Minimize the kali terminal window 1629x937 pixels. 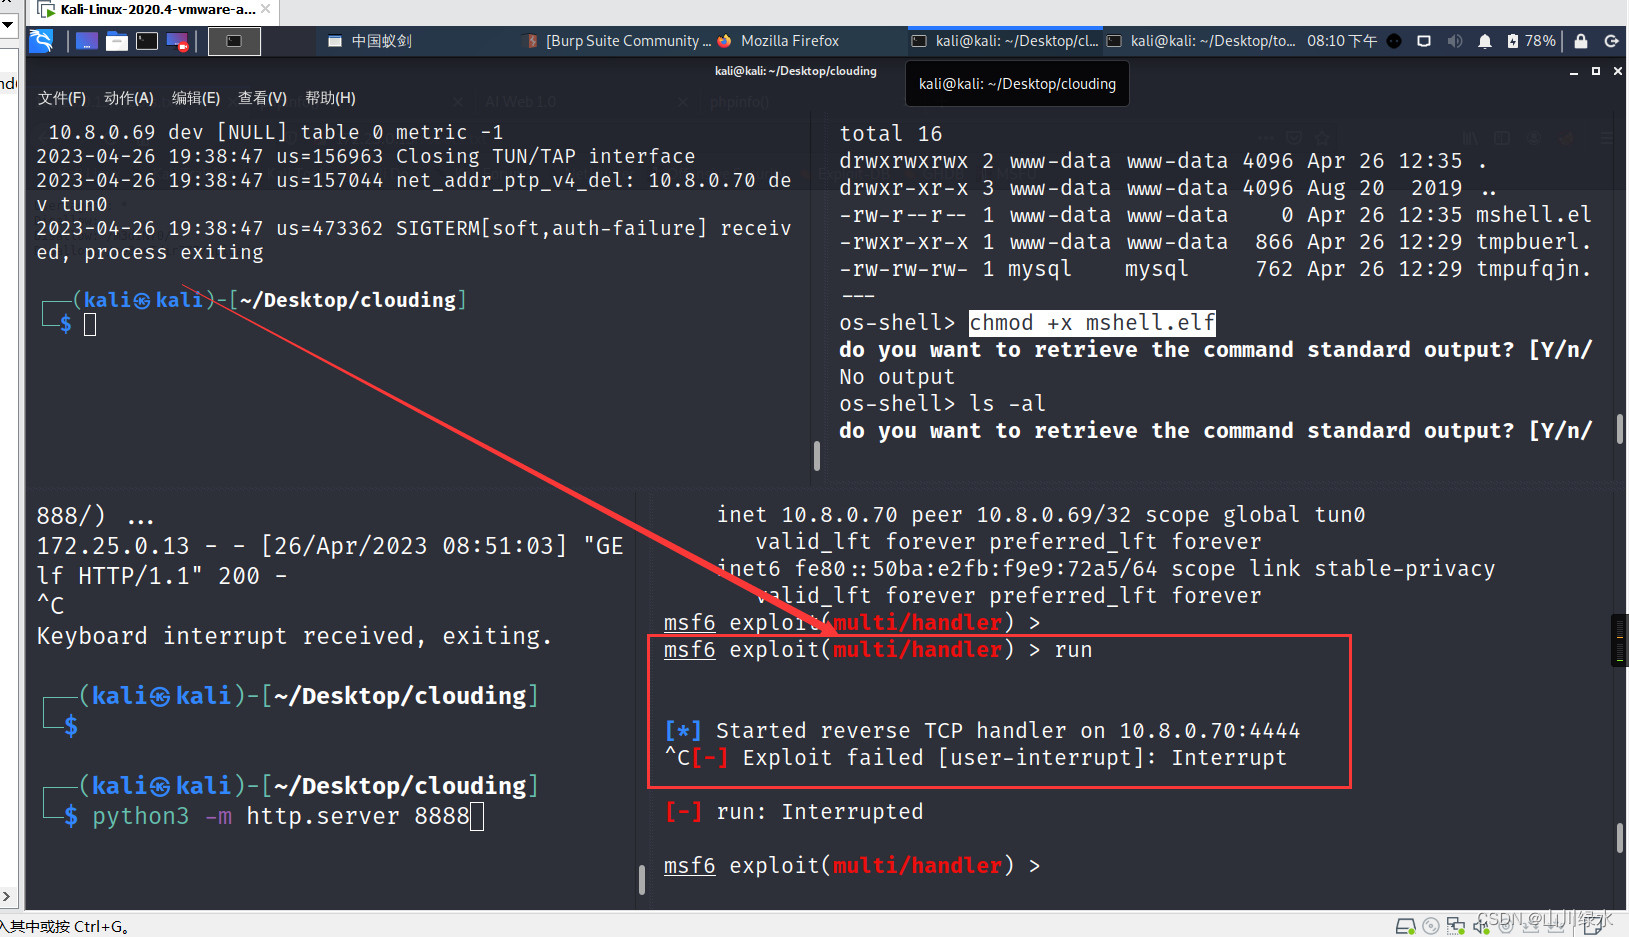pos(1574,72)
